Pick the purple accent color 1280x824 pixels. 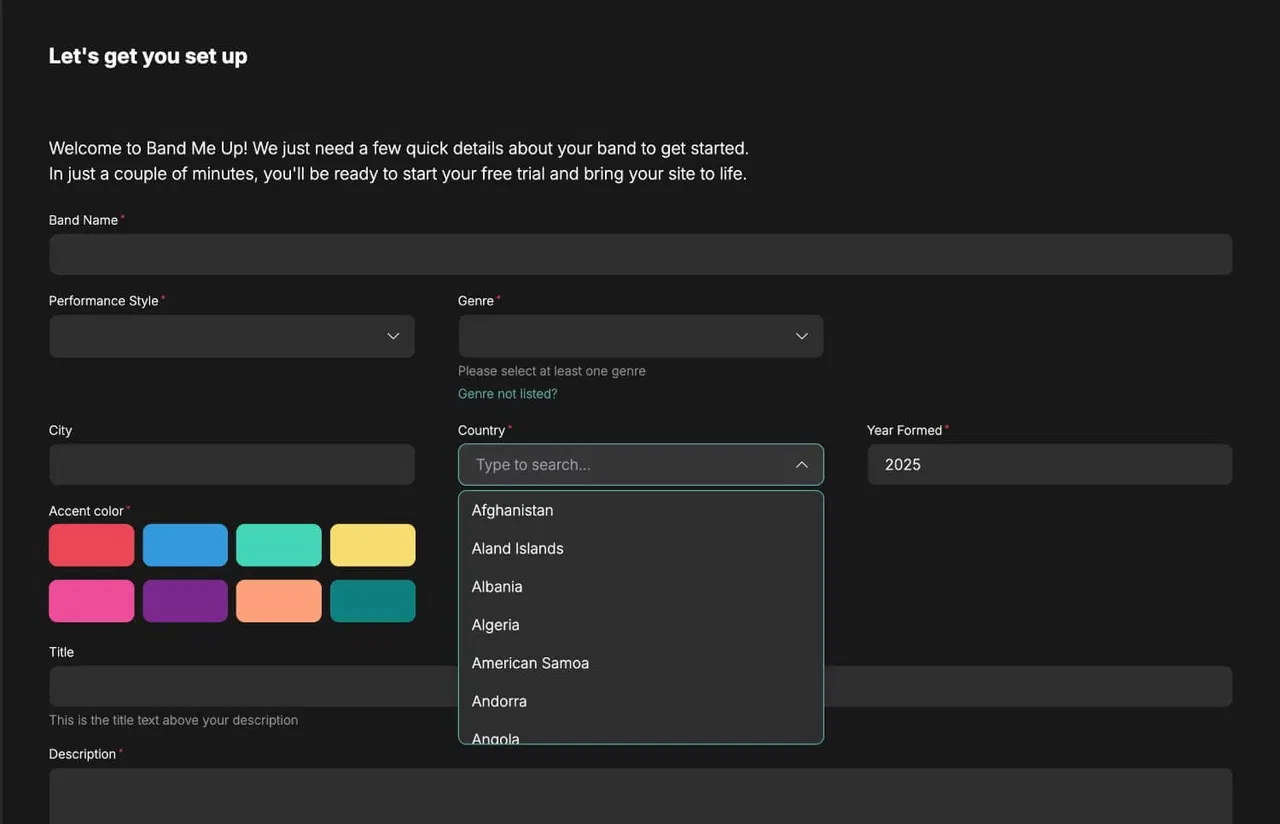(185, 600)
